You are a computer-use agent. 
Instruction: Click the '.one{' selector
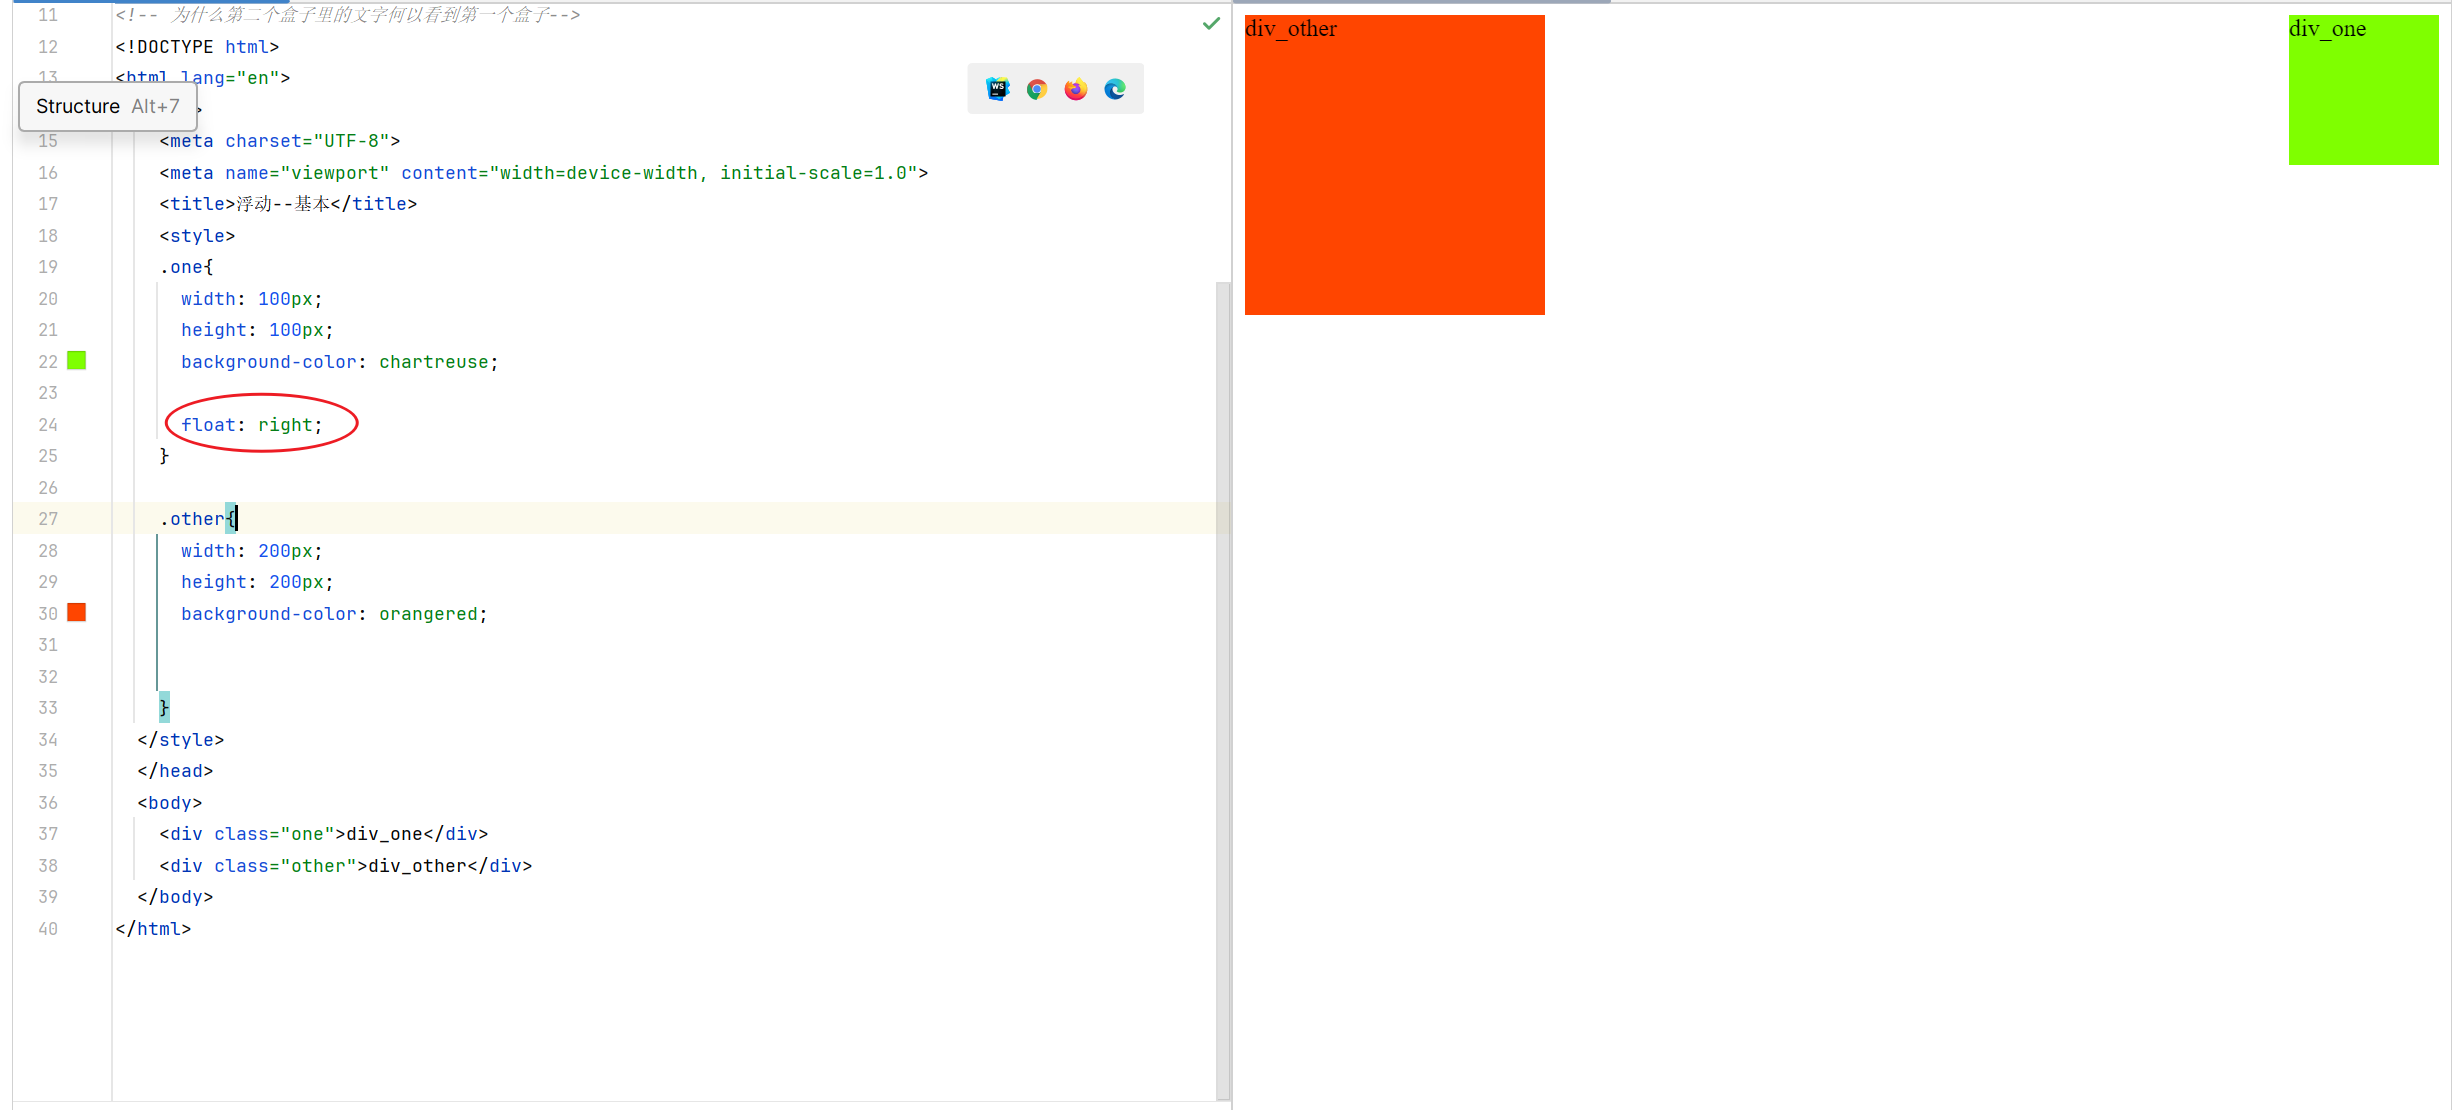click(186, 267)
